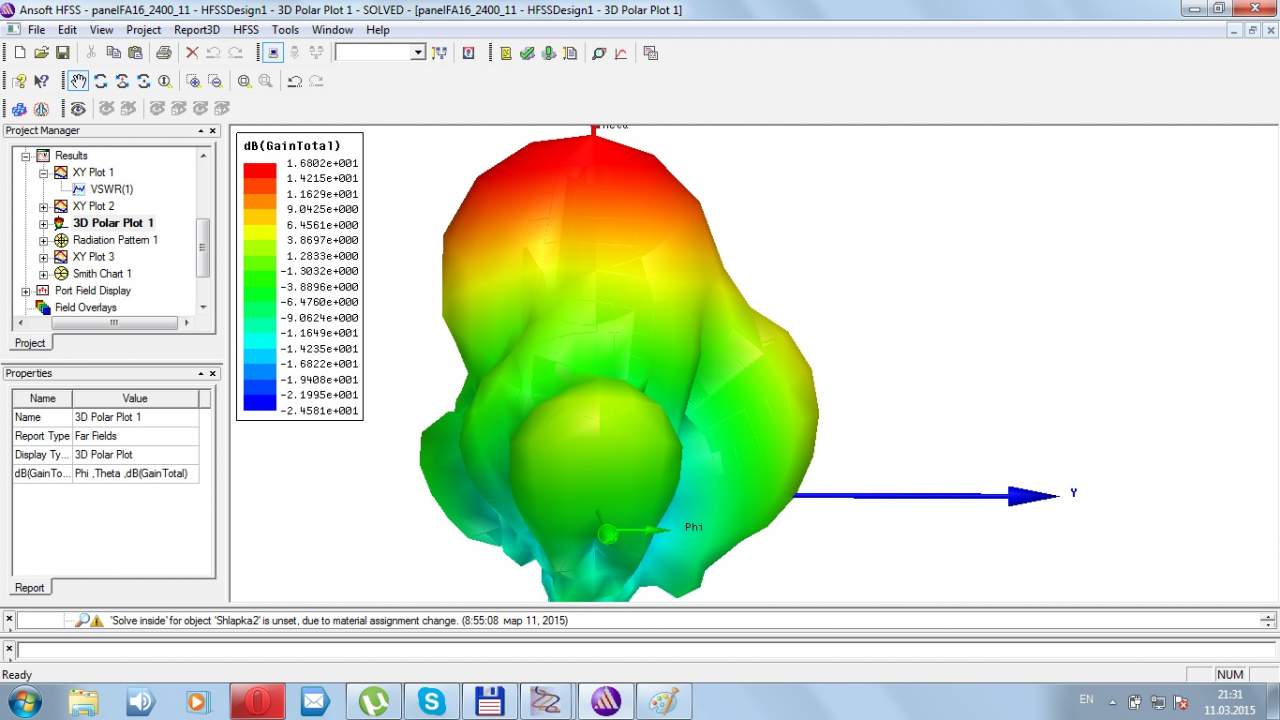Collapse the Results tree node
Viewport: 1280px width, 720px height.
(x=27, y=156)
